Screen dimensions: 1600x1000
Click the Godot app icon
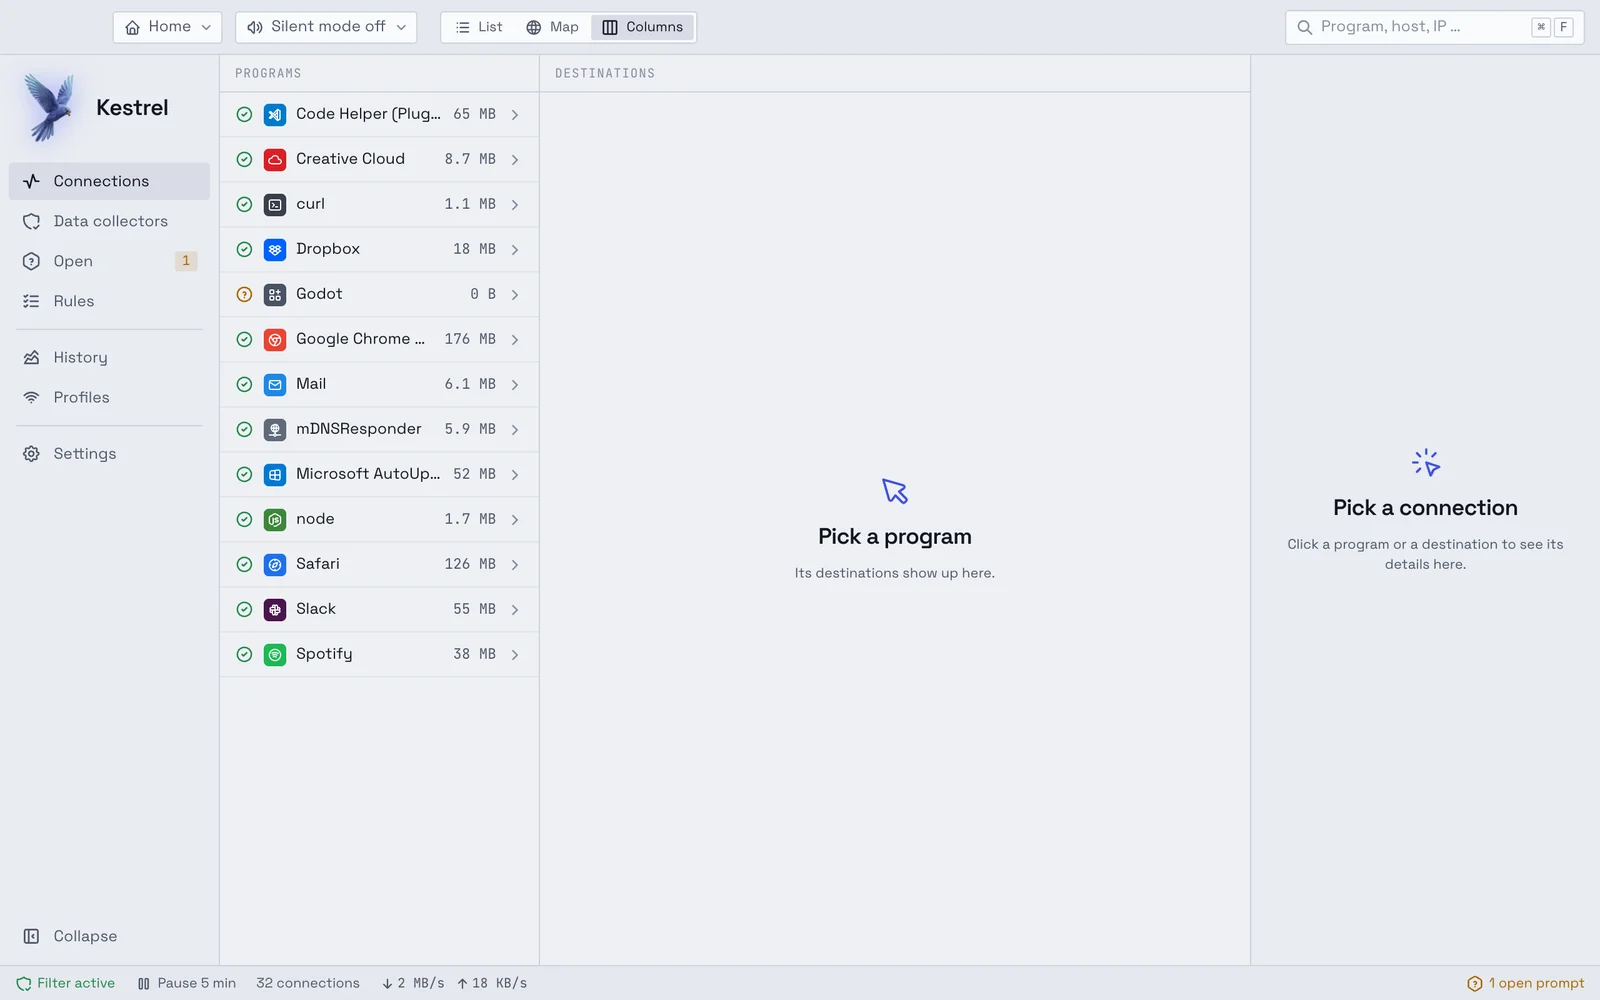[x=275, y=295]
